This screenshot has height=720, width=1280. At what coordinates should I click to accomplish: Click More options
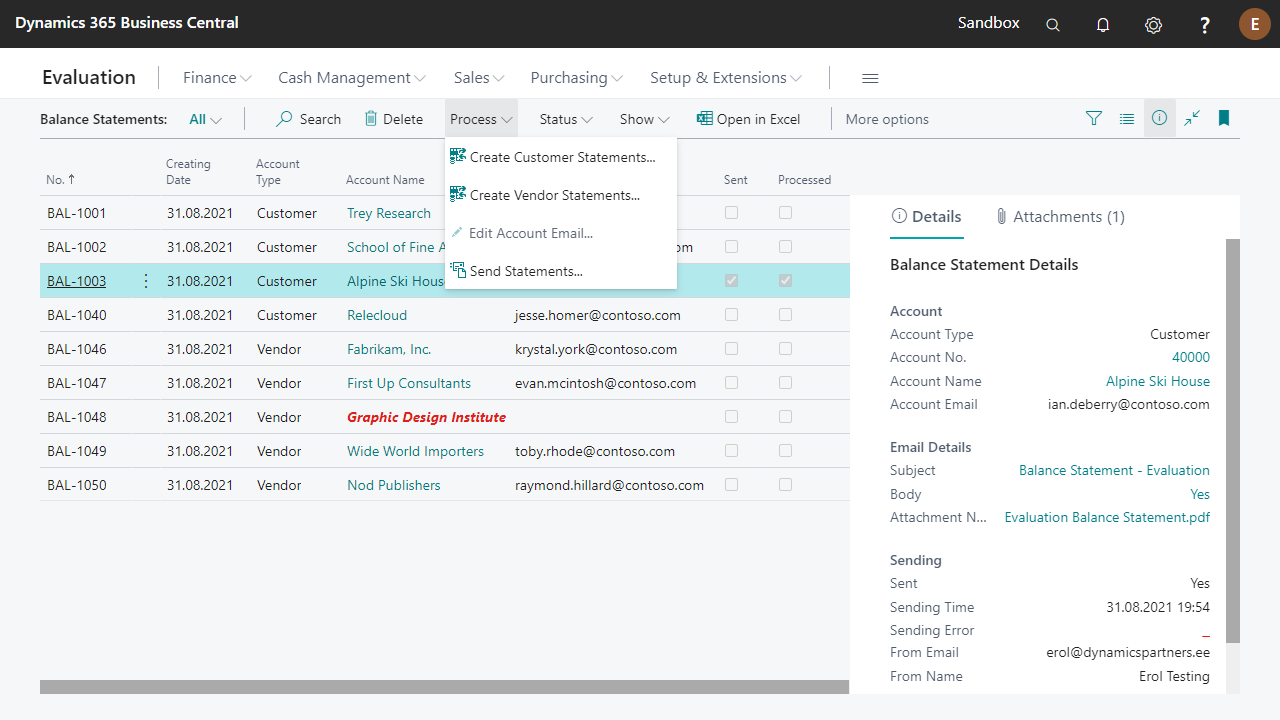point(887,119)
